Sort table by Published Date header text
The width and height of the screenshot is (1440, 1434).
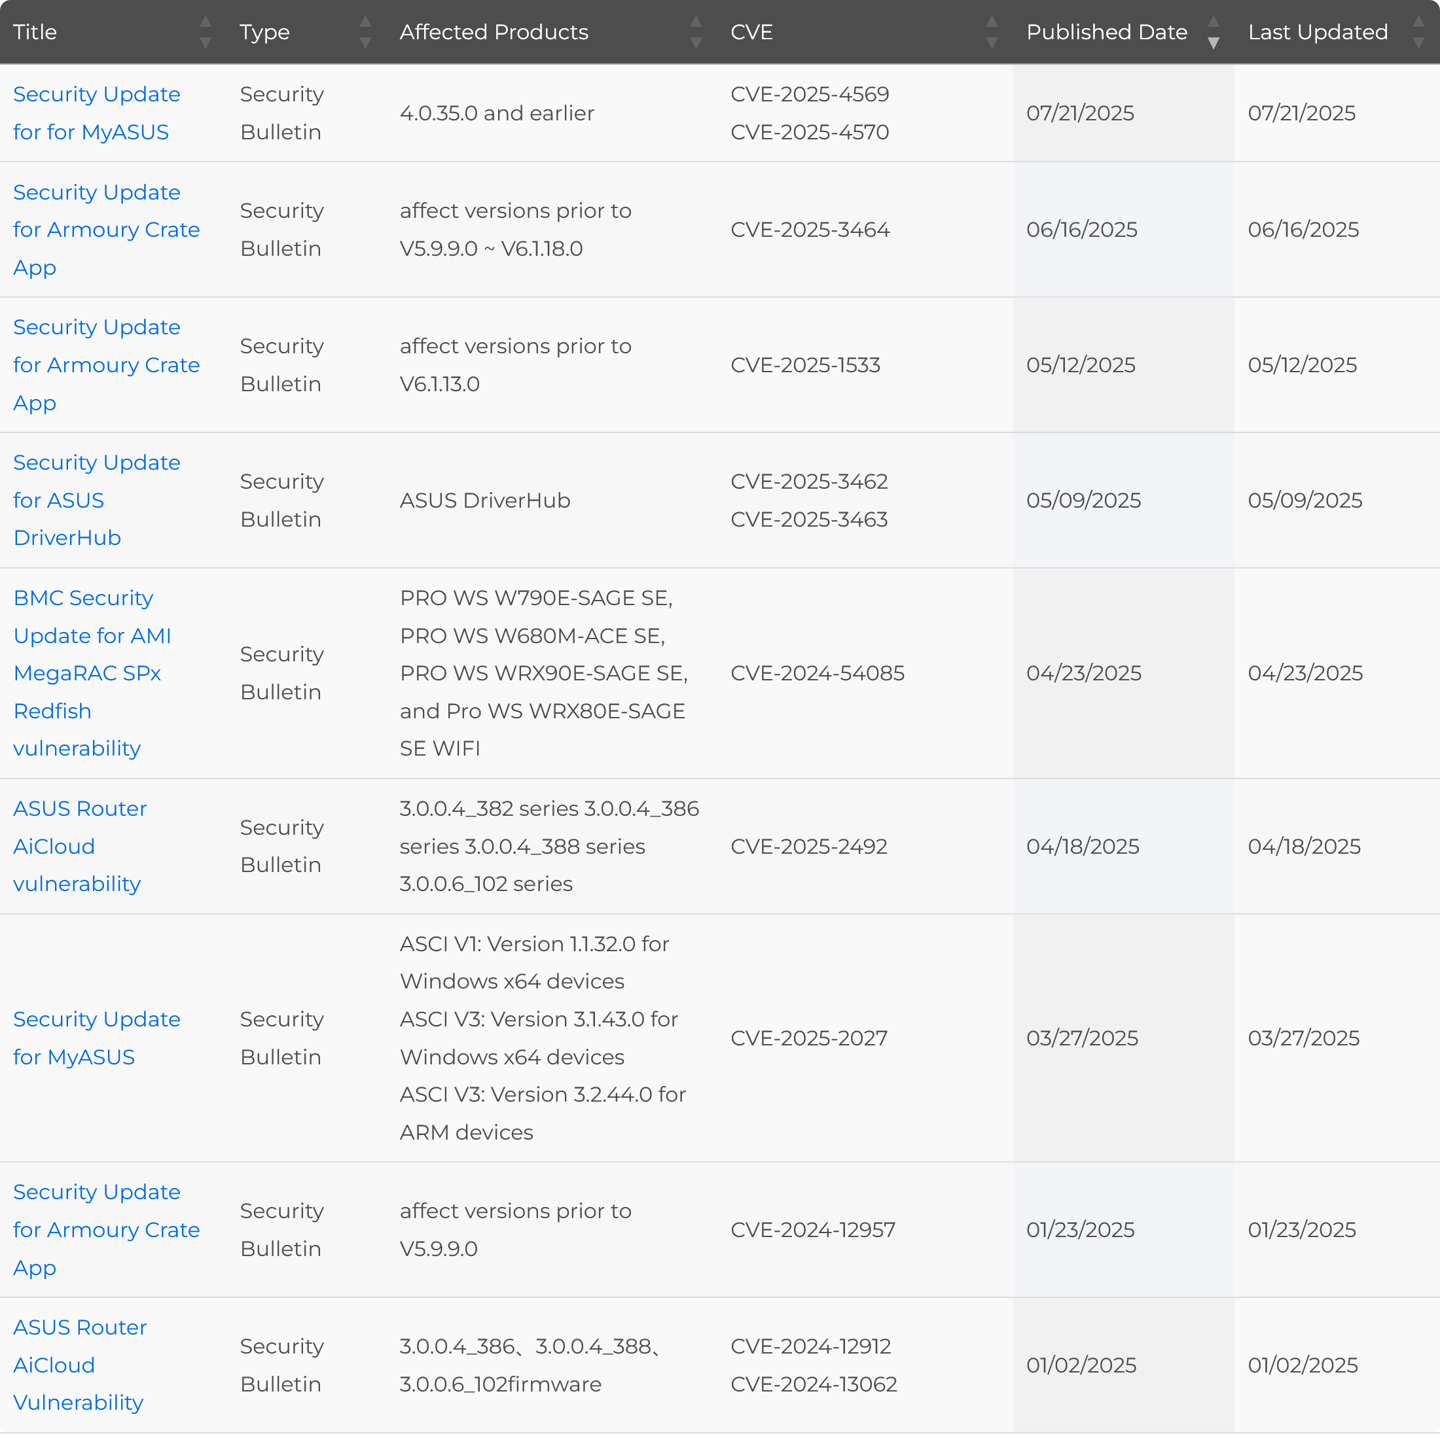tap(1106, 32)
